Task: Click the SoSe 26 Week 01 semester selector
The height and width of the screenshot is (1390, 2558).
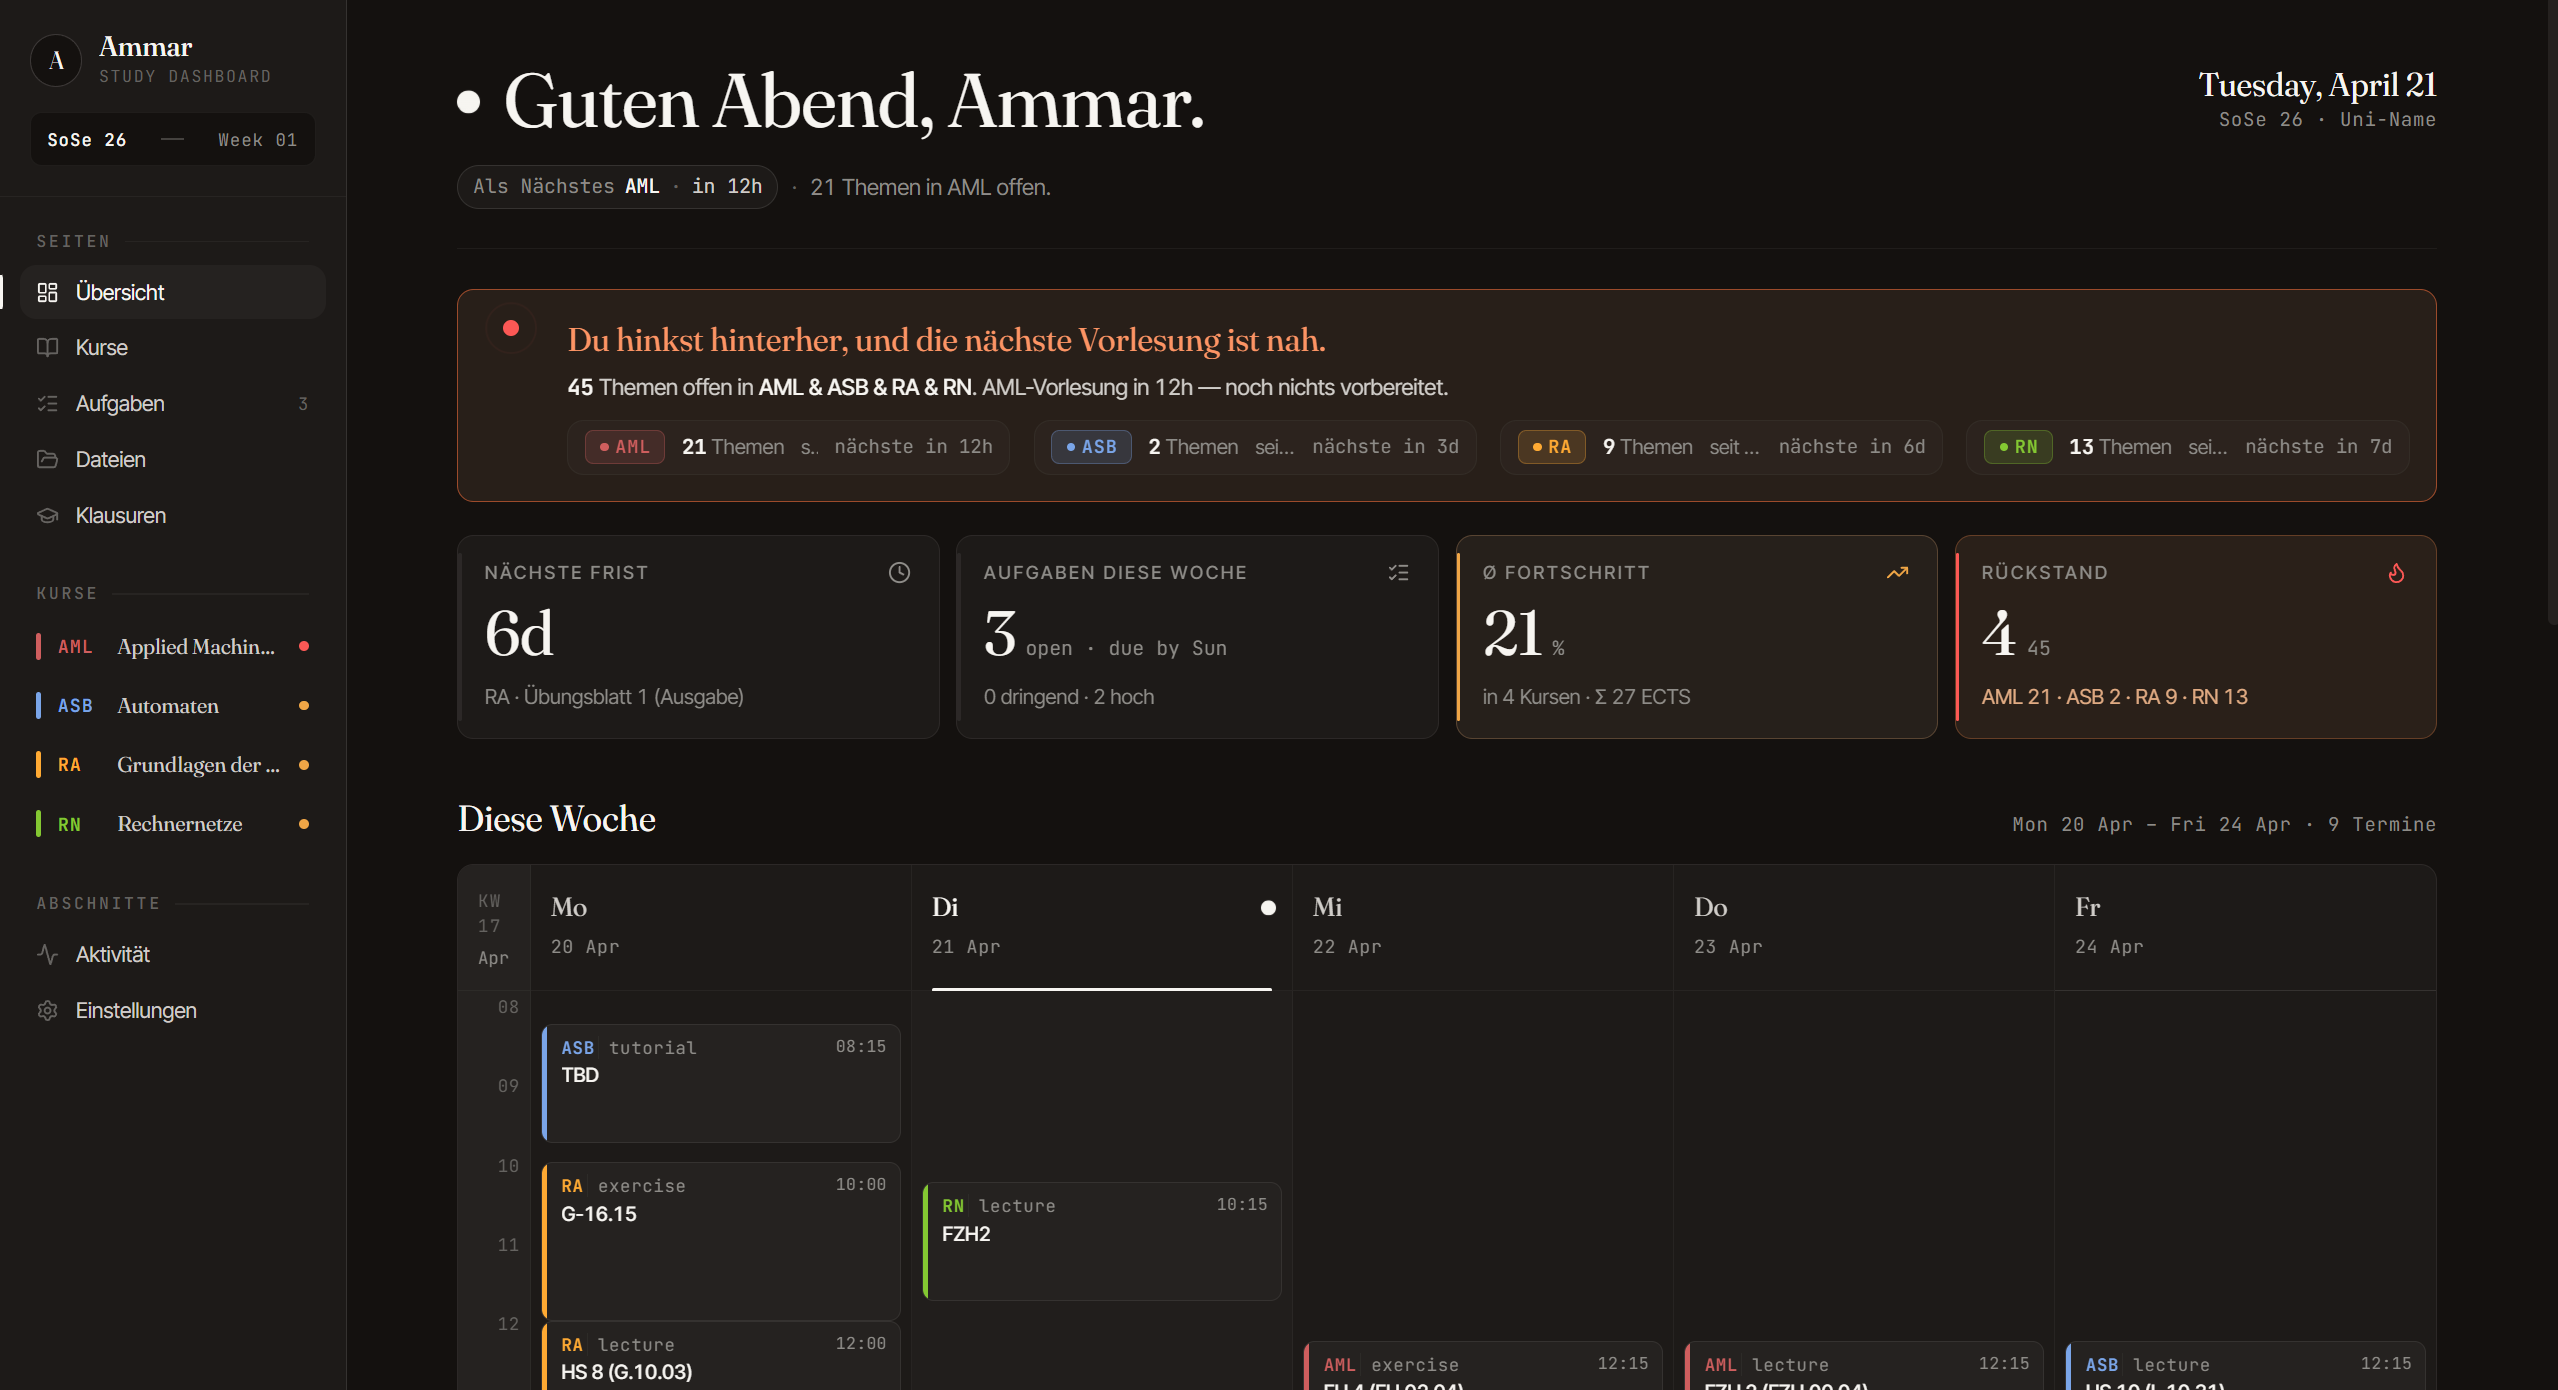Action: pos(172,139)
